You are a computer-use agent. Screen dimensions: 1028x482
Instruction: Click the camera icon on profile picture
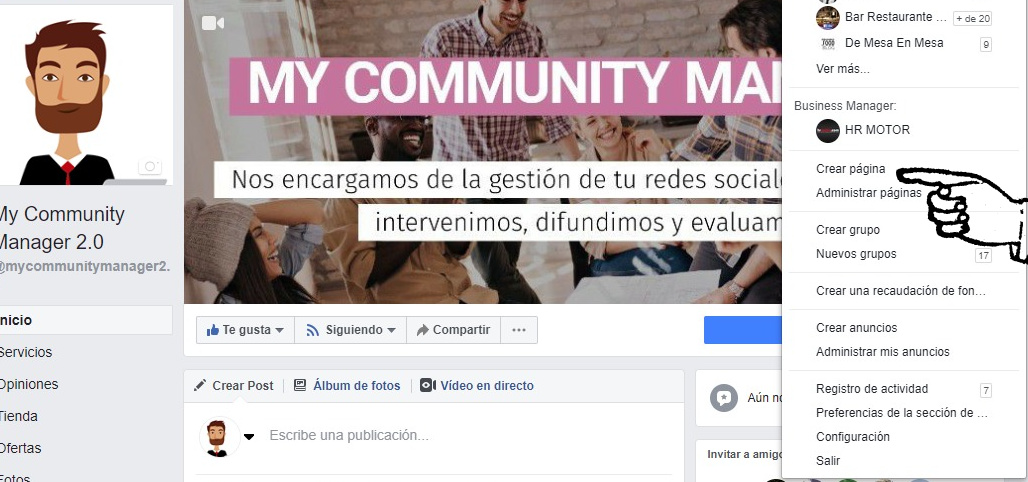point(150,166)
